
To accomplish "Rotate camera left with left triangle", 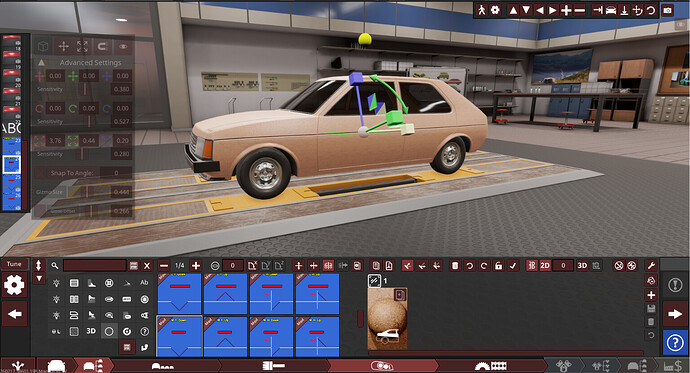I will tap(540, 10).
